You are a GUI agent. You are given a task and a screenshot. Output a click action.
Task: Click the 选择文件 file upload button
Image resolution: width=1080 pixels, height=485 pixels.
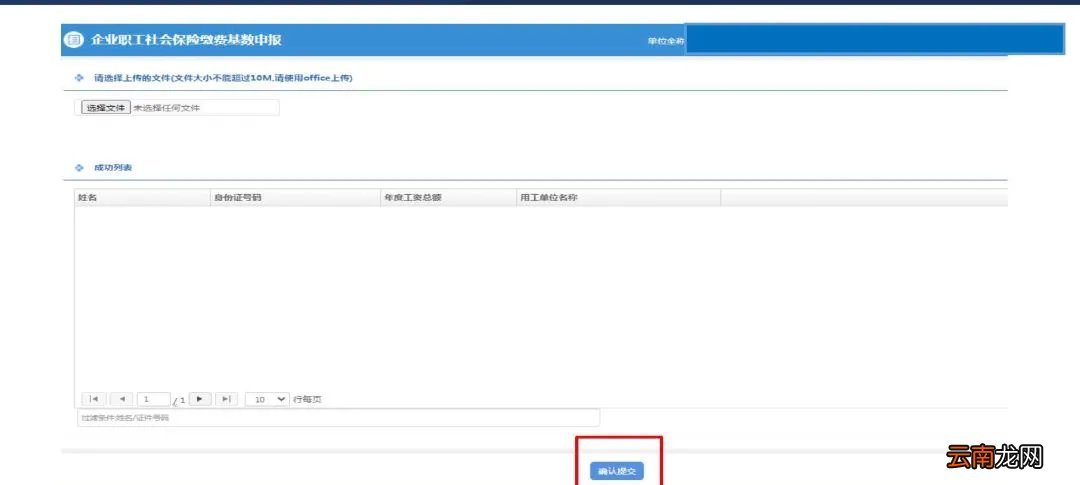click(105, 108)
